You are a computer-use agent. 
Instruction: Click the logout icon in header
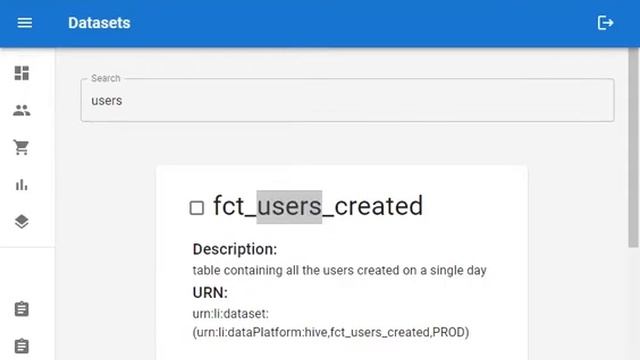pyautogui.click(x=605, y=23)
